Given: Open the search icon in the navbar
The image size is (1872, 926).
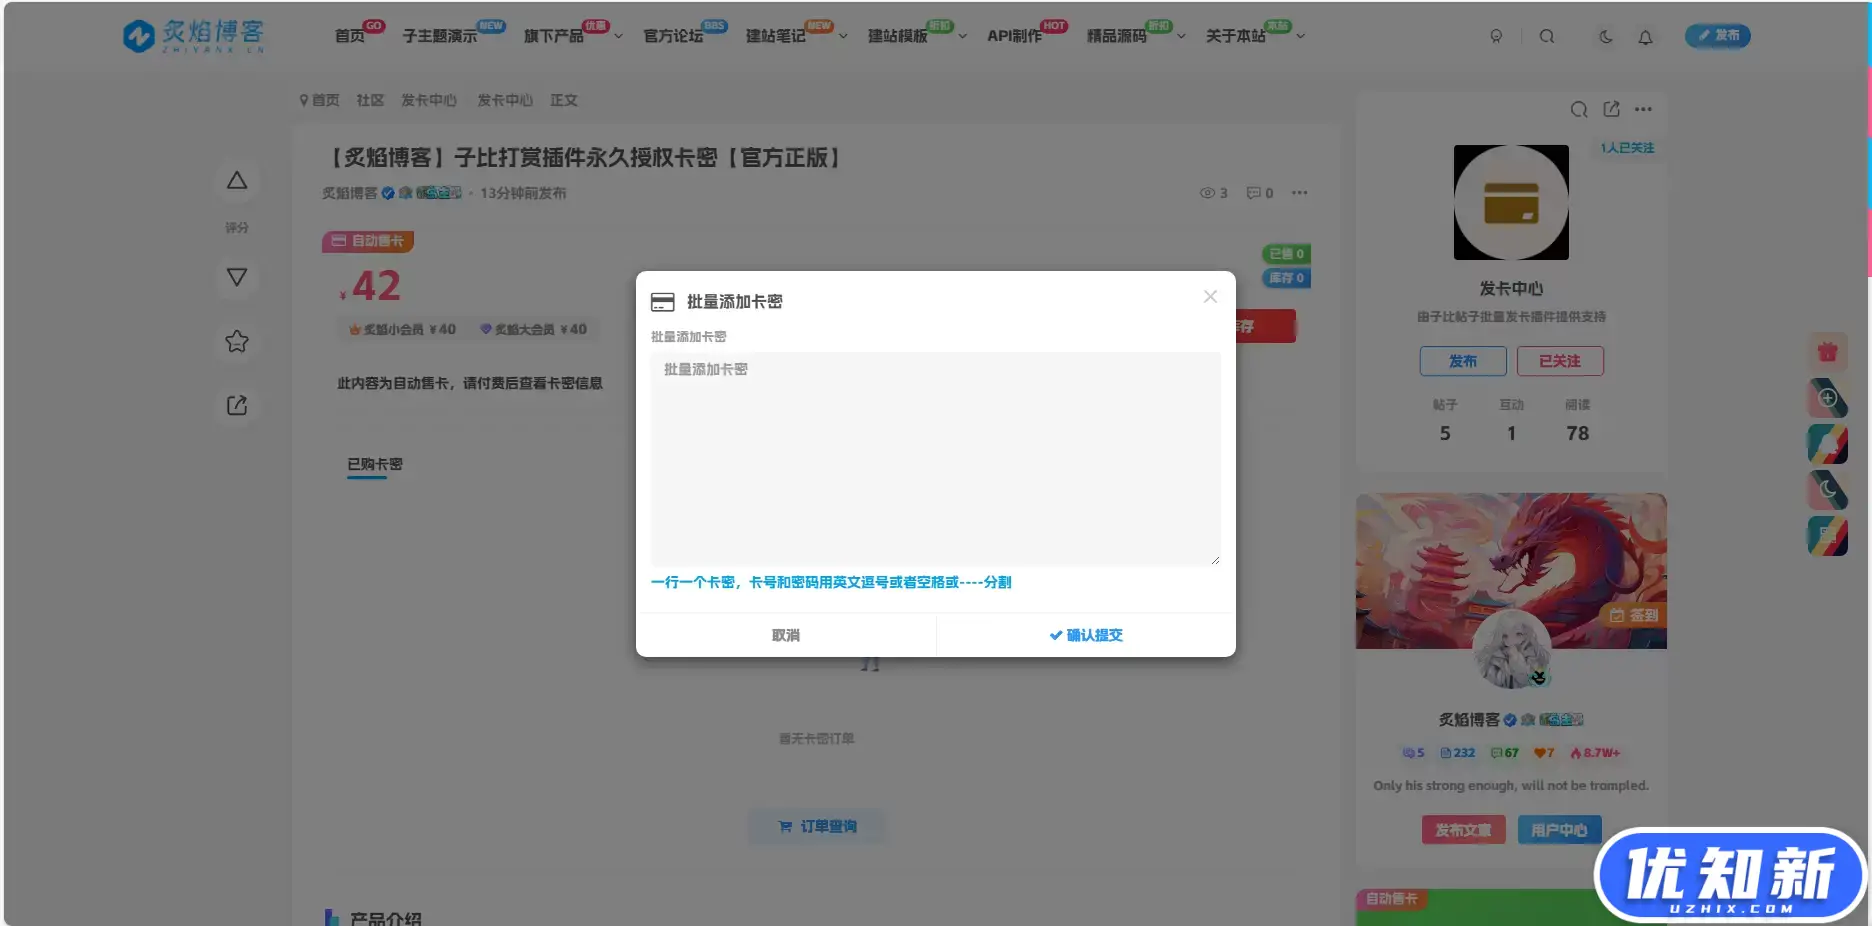Looking at the screenshot, I should pos(1547,36).
